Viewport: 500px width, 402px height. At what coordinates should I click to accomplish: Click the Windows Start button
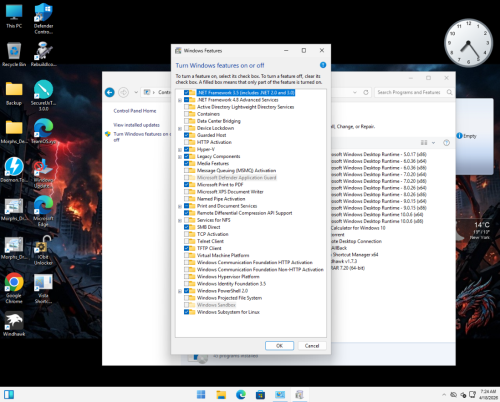pos(201,395)
